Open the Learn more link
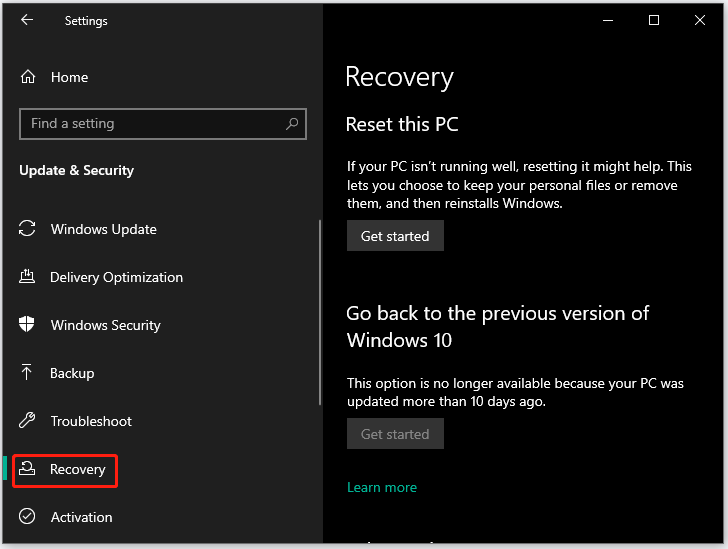This screenshot has height=549, width=728. pyautogui.click(x=382, y=488)
